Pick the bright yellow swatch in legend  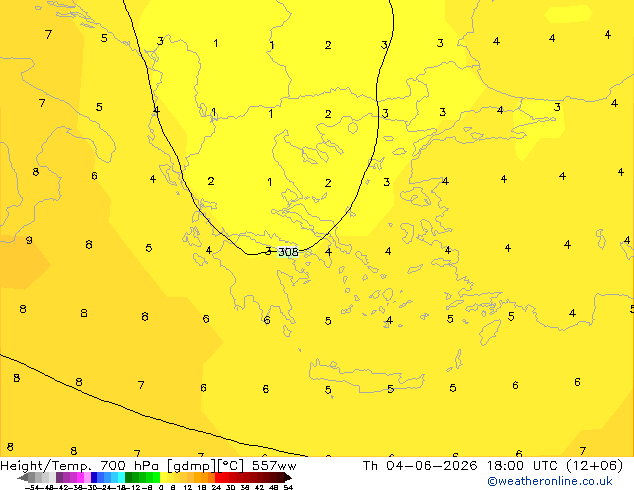[164, 477]
